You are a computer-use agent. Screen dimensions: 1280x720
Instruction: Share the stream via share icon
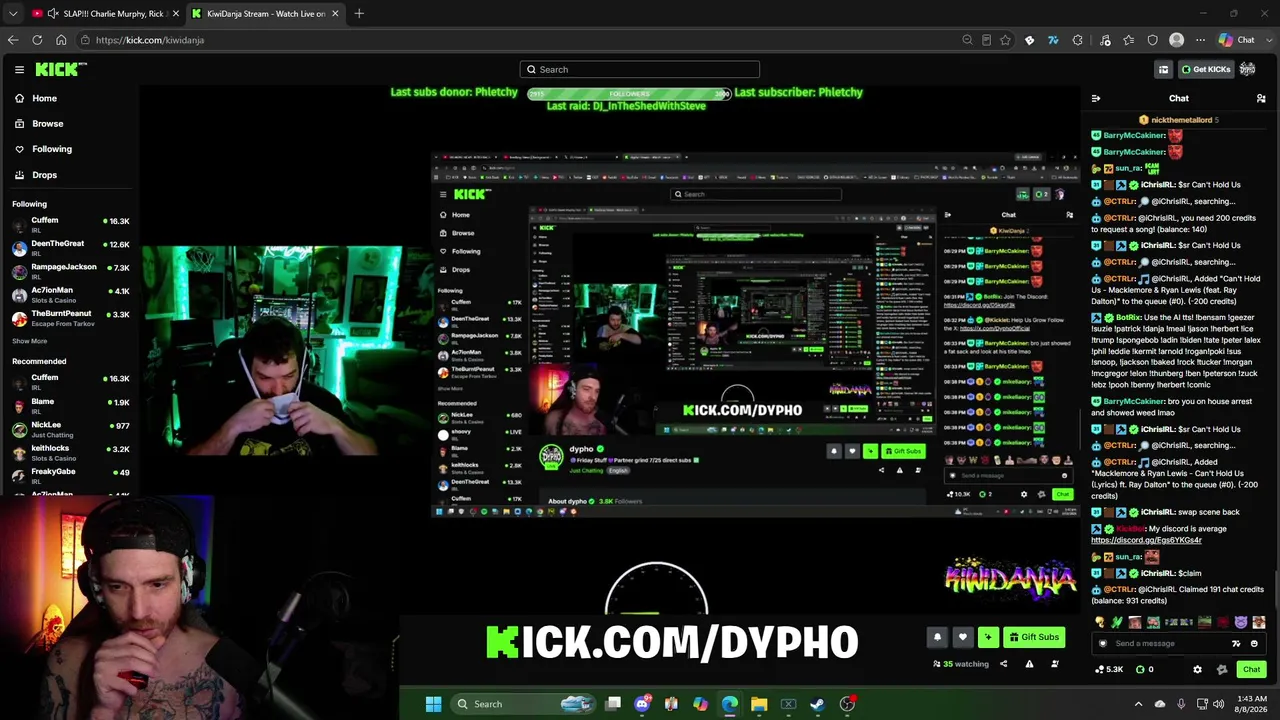(1003, 663)
